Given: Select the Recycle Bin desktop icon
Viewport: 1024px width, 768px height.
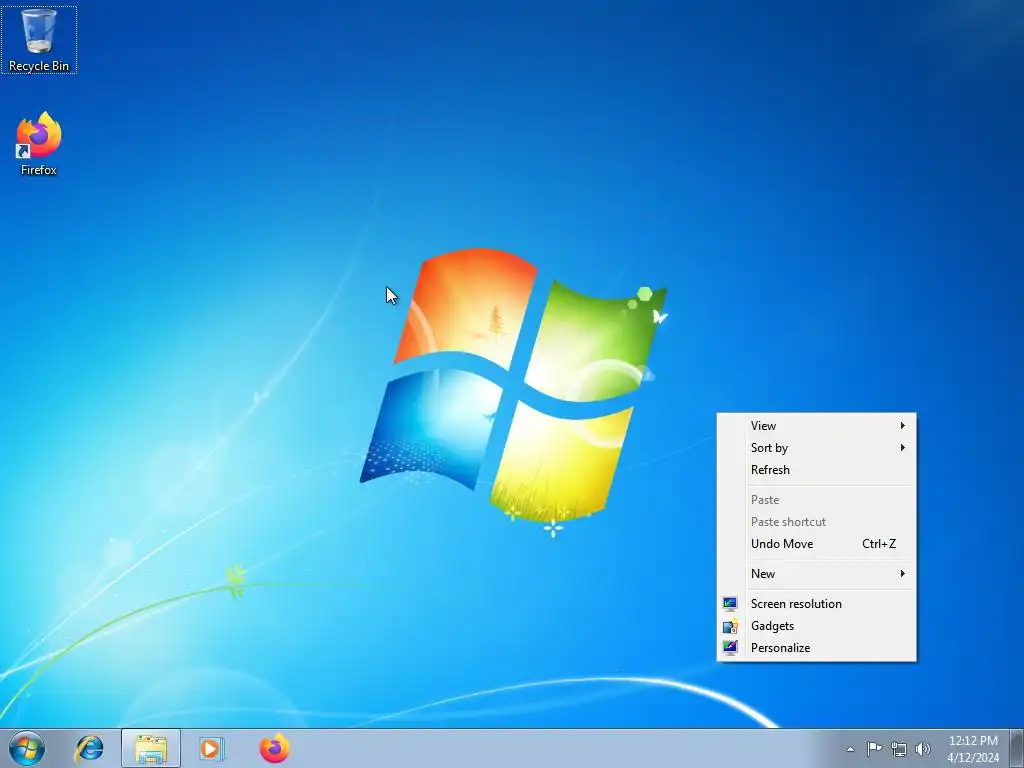Looking at the screenshot, I should (x=39, y=40).
